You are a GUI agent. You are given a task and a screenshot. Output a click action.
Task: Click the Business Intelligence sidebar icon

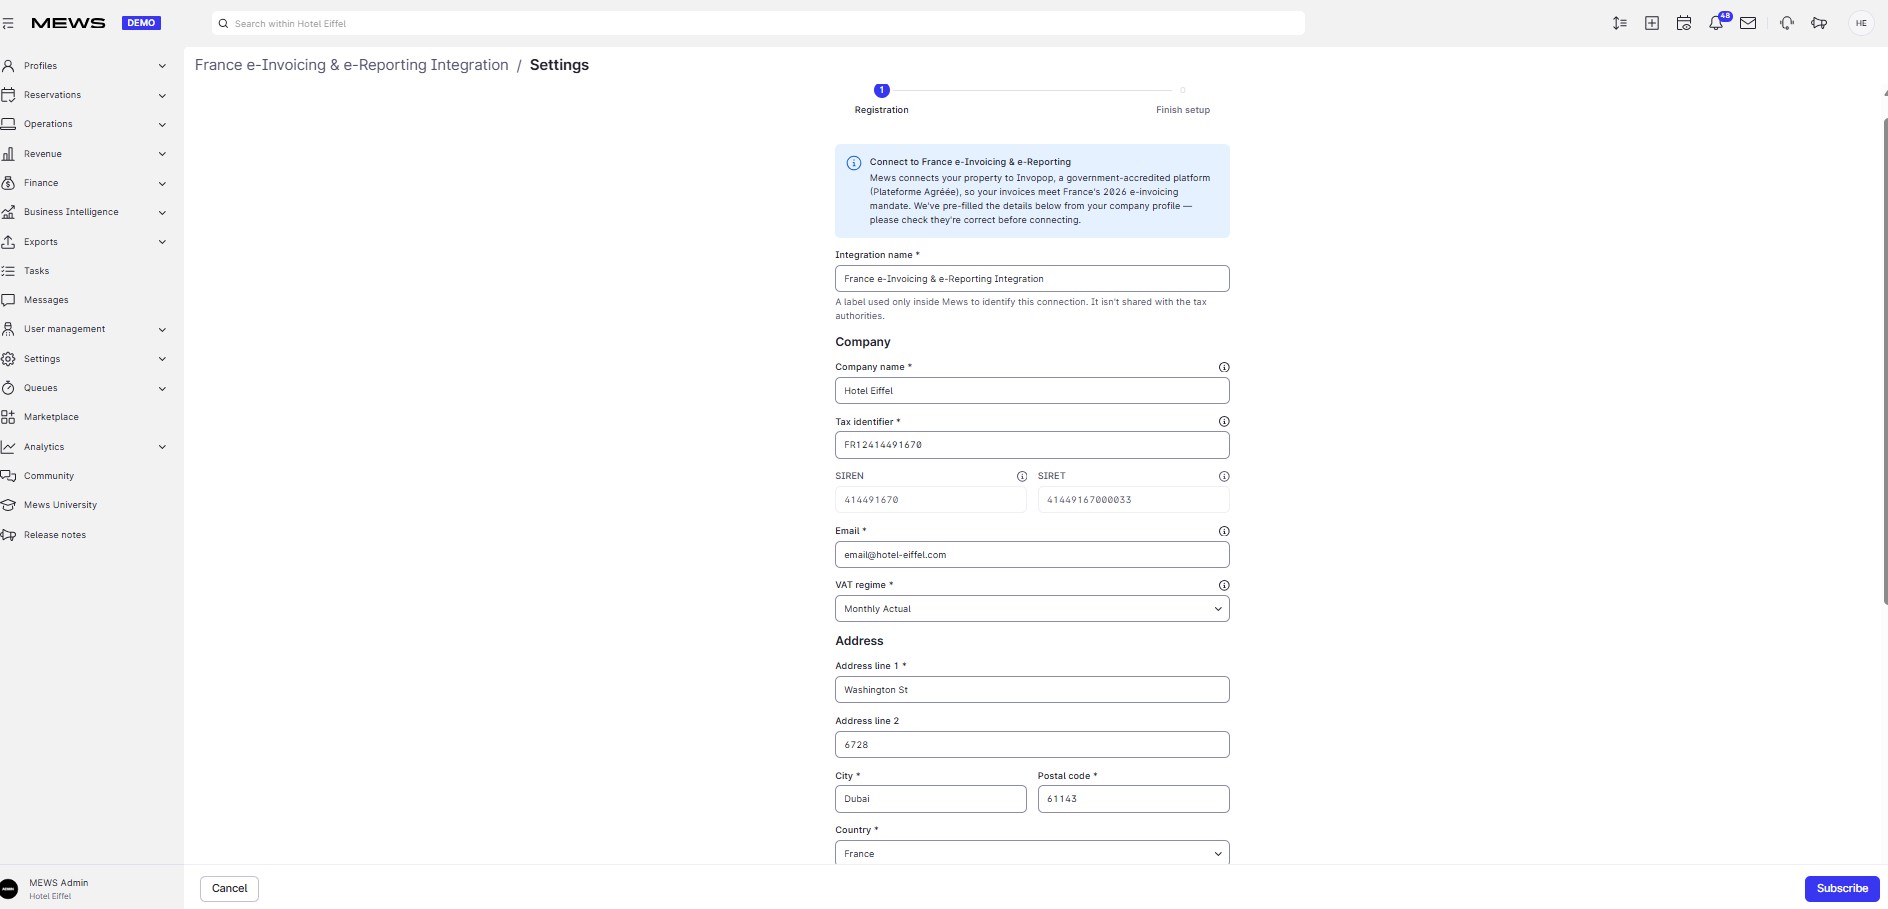[x=8, y=212]
